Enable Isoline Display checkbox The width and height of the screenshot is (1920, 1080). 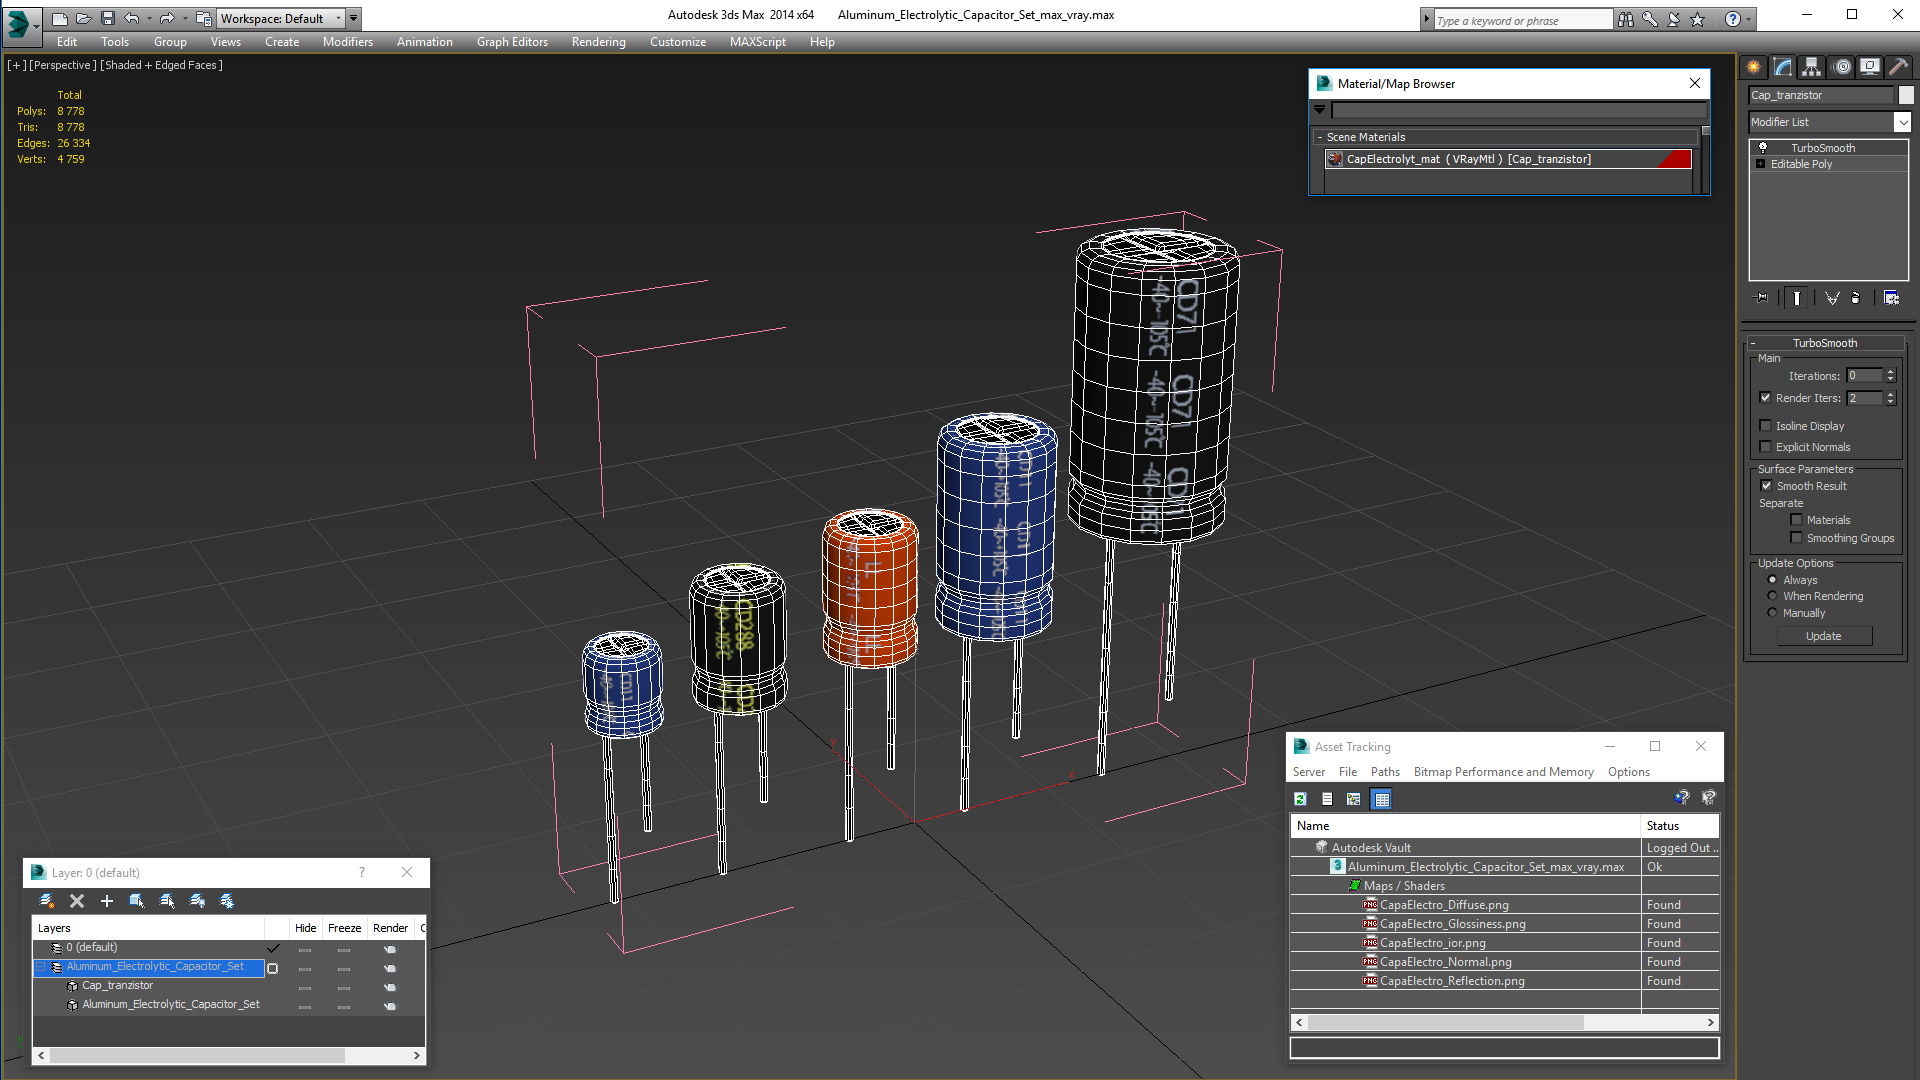pos(1766,426)
